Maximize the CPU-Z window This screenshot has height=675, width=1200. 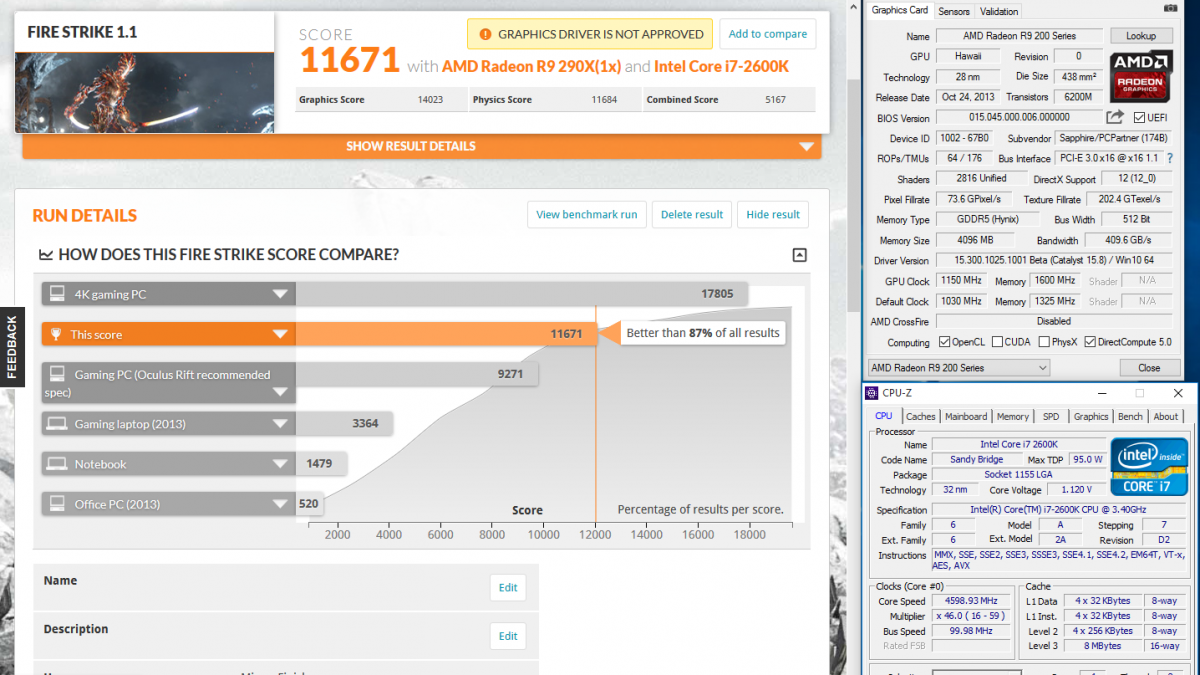pos(1139,393)
